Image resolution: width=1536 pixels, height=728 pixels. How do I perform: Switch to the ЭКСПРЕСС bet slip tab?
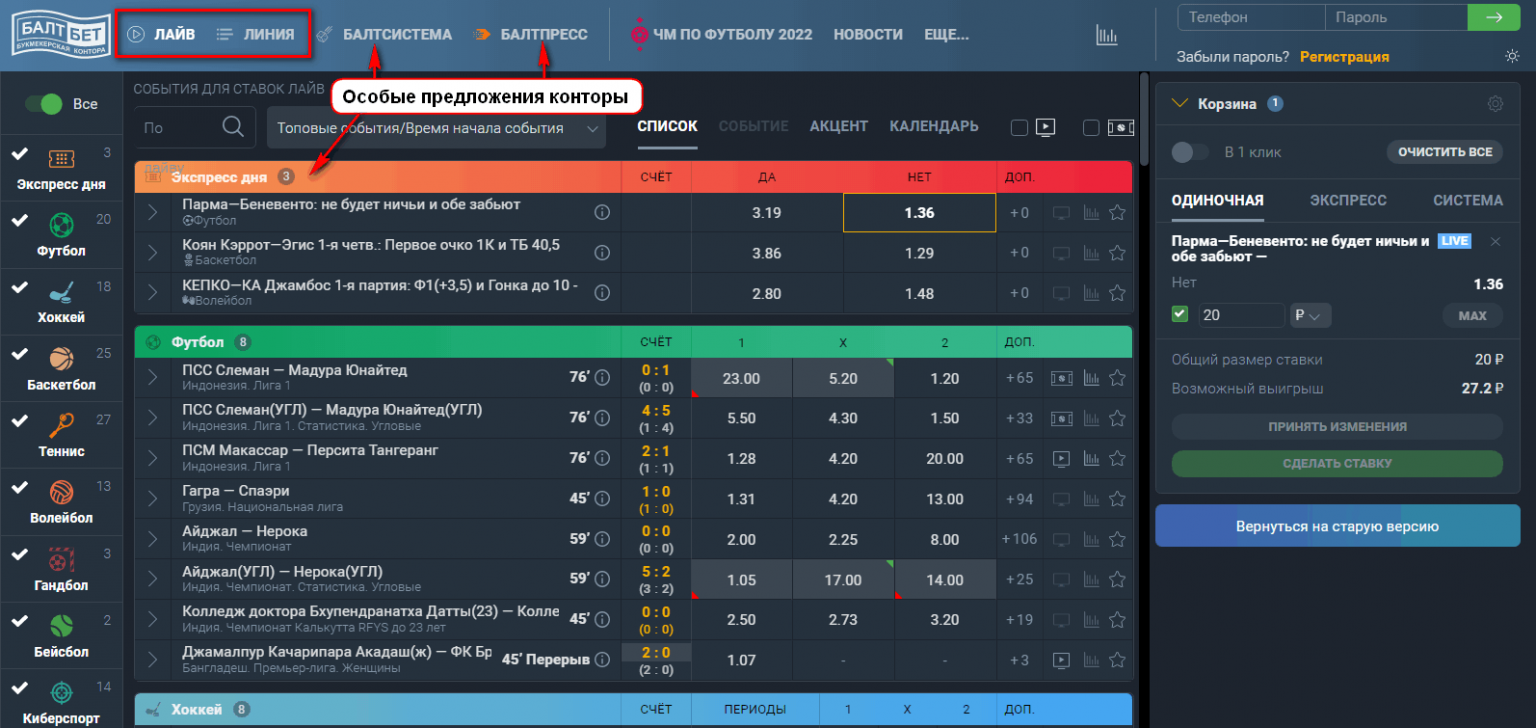(1348, 200)
